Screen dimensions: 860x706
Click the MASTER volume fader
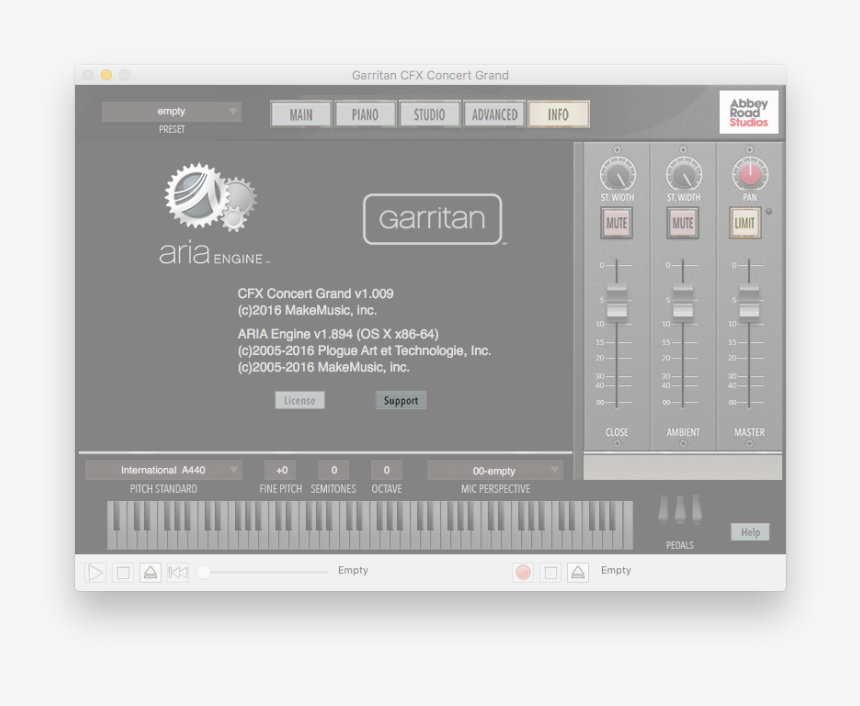coord(750,301)
